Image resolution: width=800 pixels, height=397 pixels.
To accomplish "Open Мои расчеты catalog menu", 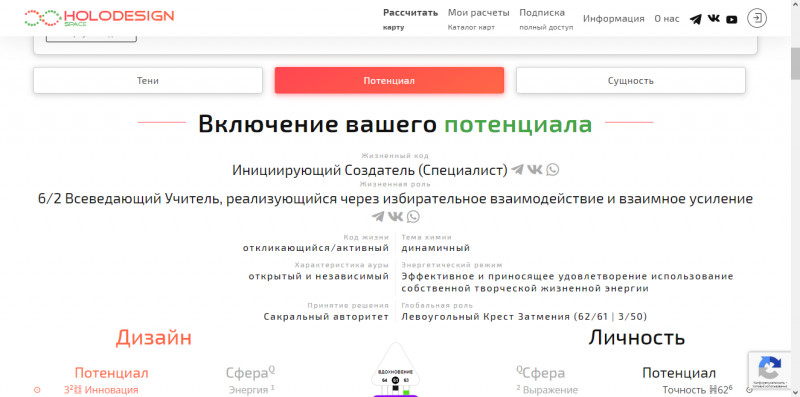I will (479, 19).
